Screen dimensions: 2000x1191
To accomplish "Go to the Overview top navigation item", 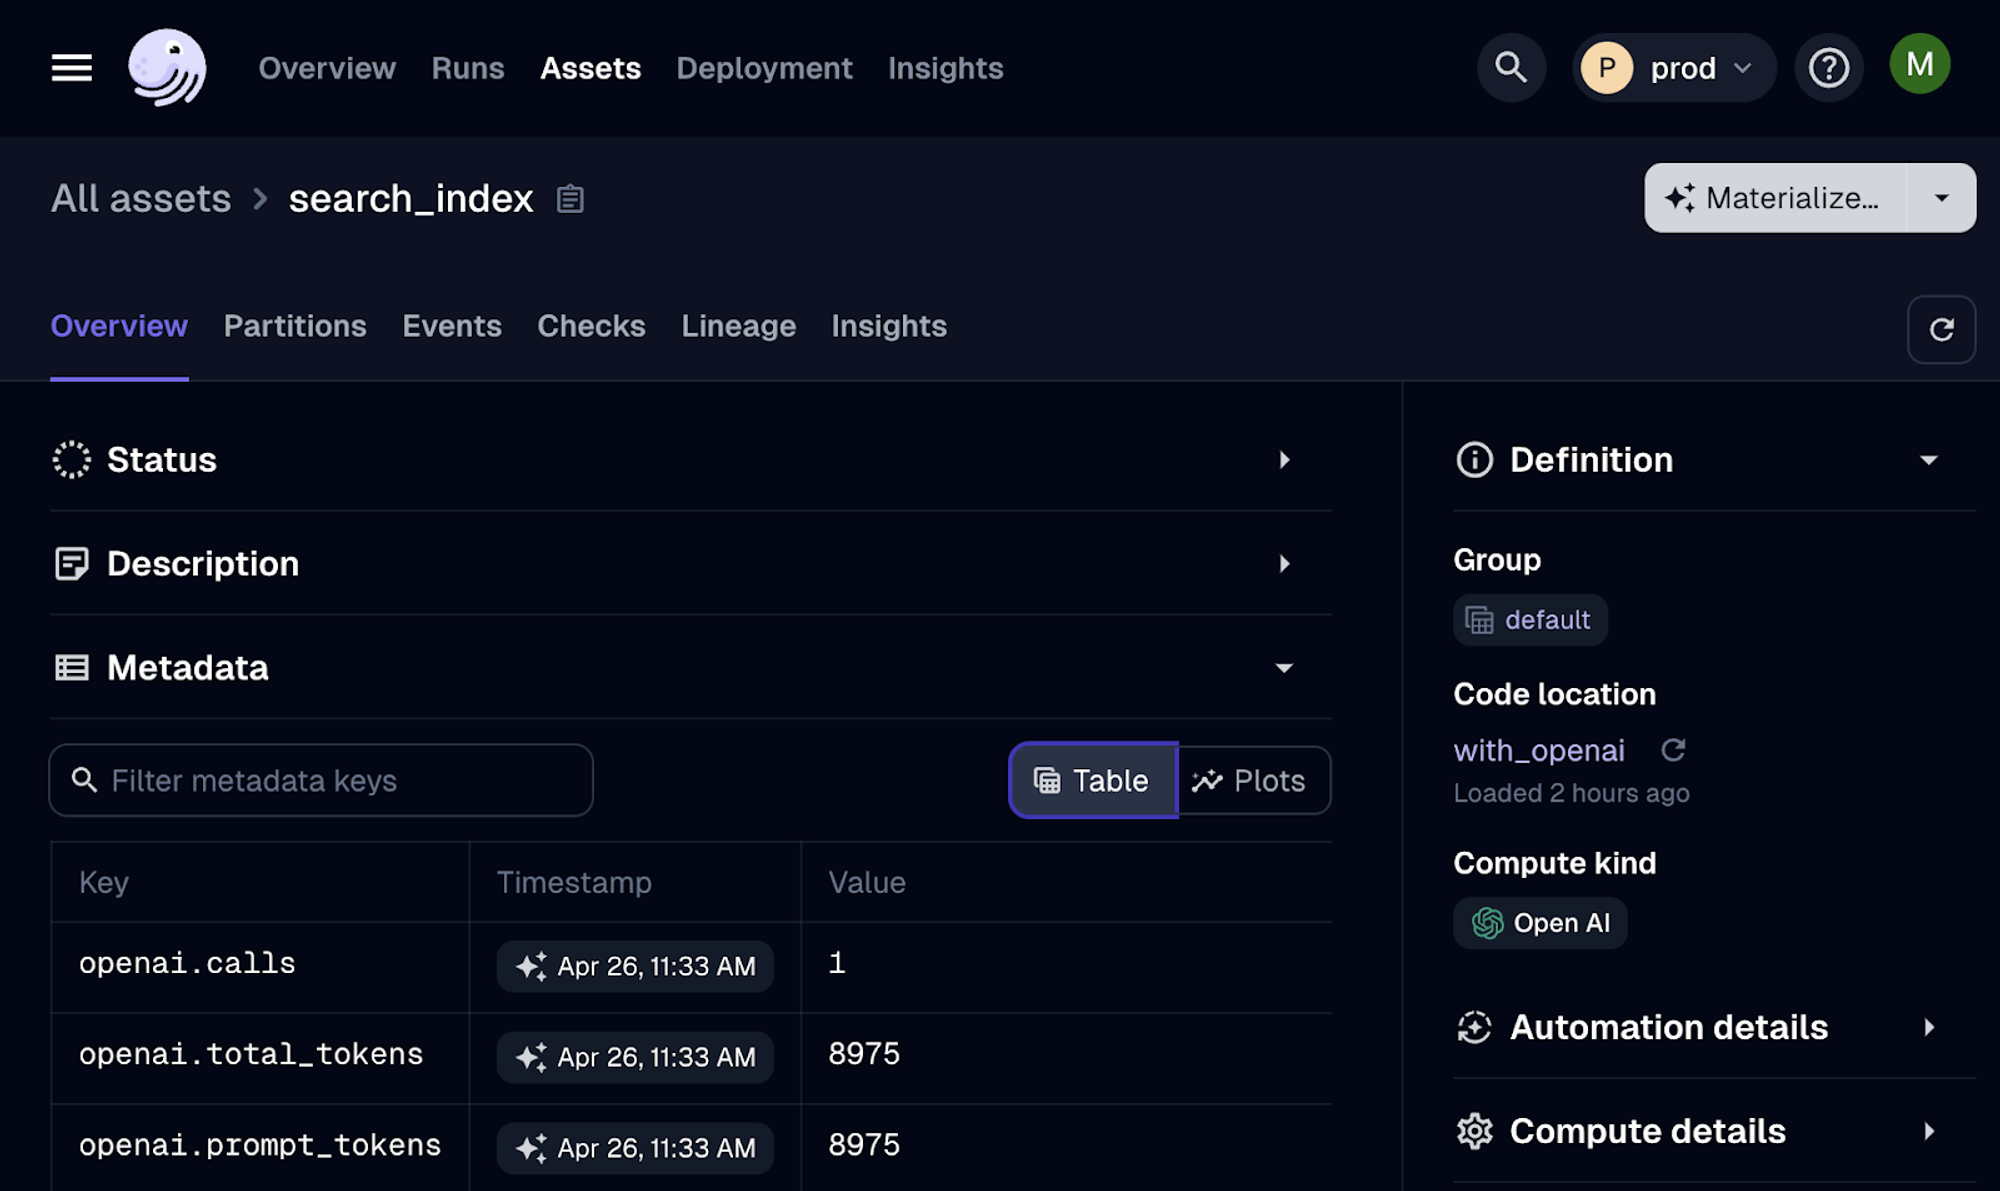I will pyautogui.click(x=327, y=68).
